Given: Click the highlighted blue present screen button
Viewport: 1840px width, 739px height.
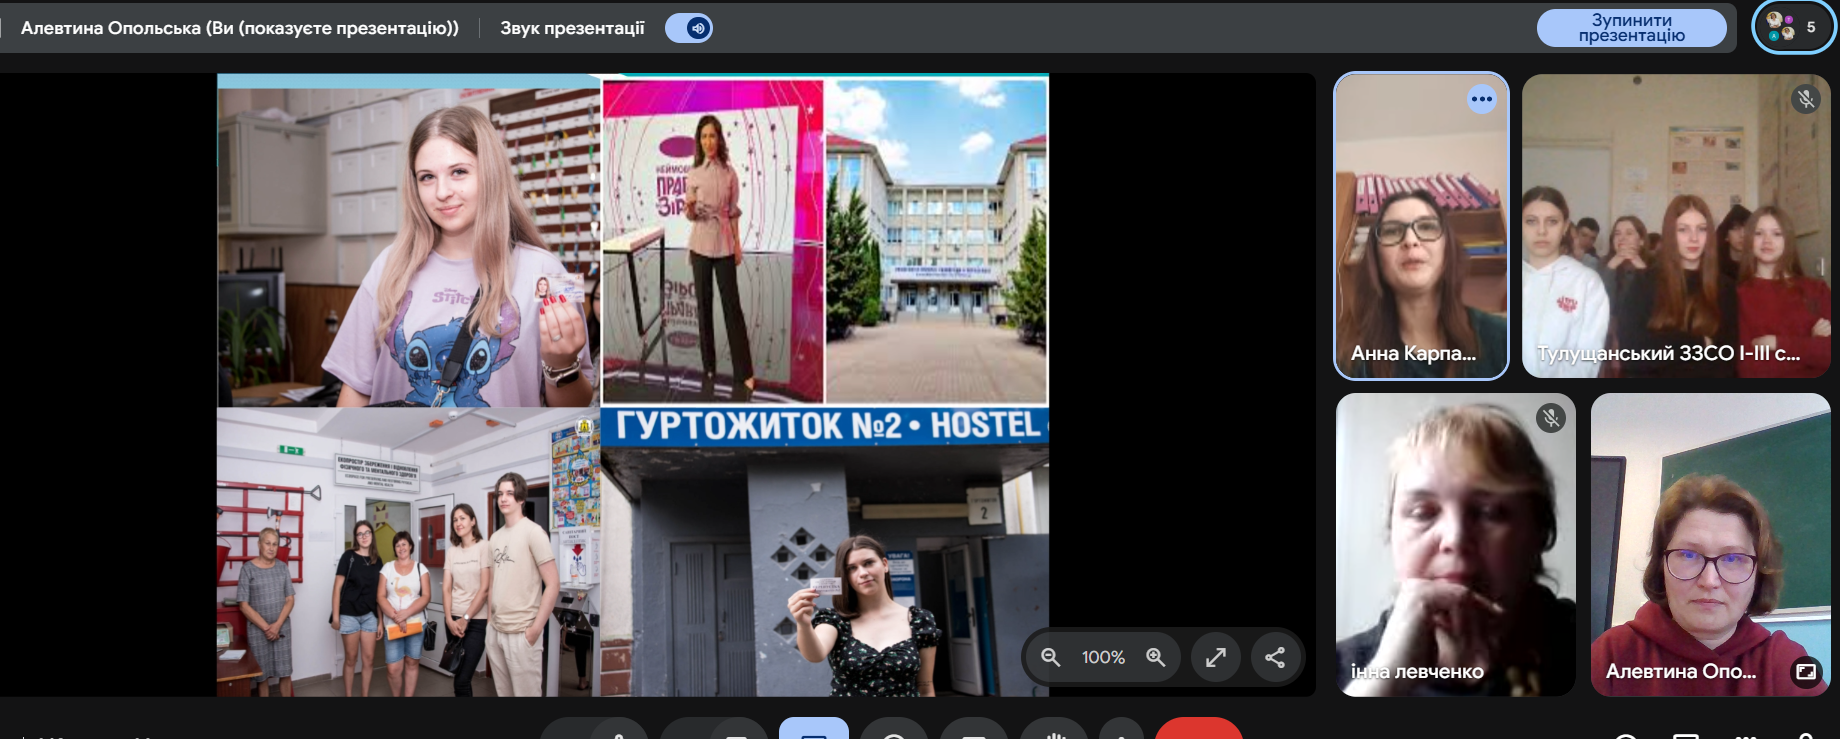Looking at the screenshot, I should 813,730.
